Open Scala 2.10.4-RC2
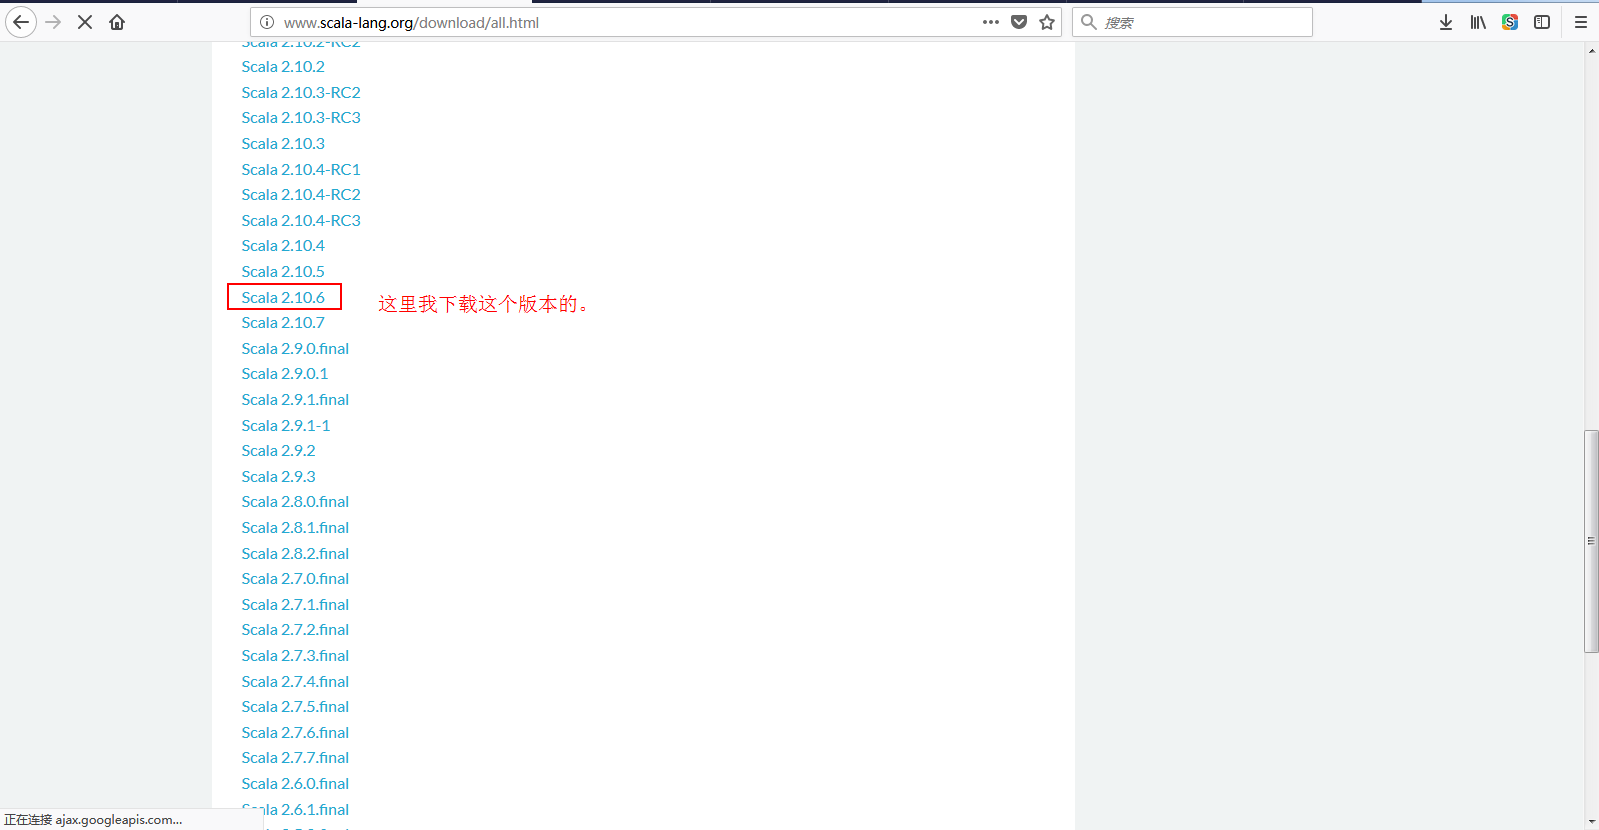1599x830 pixels. click(301, 195)
